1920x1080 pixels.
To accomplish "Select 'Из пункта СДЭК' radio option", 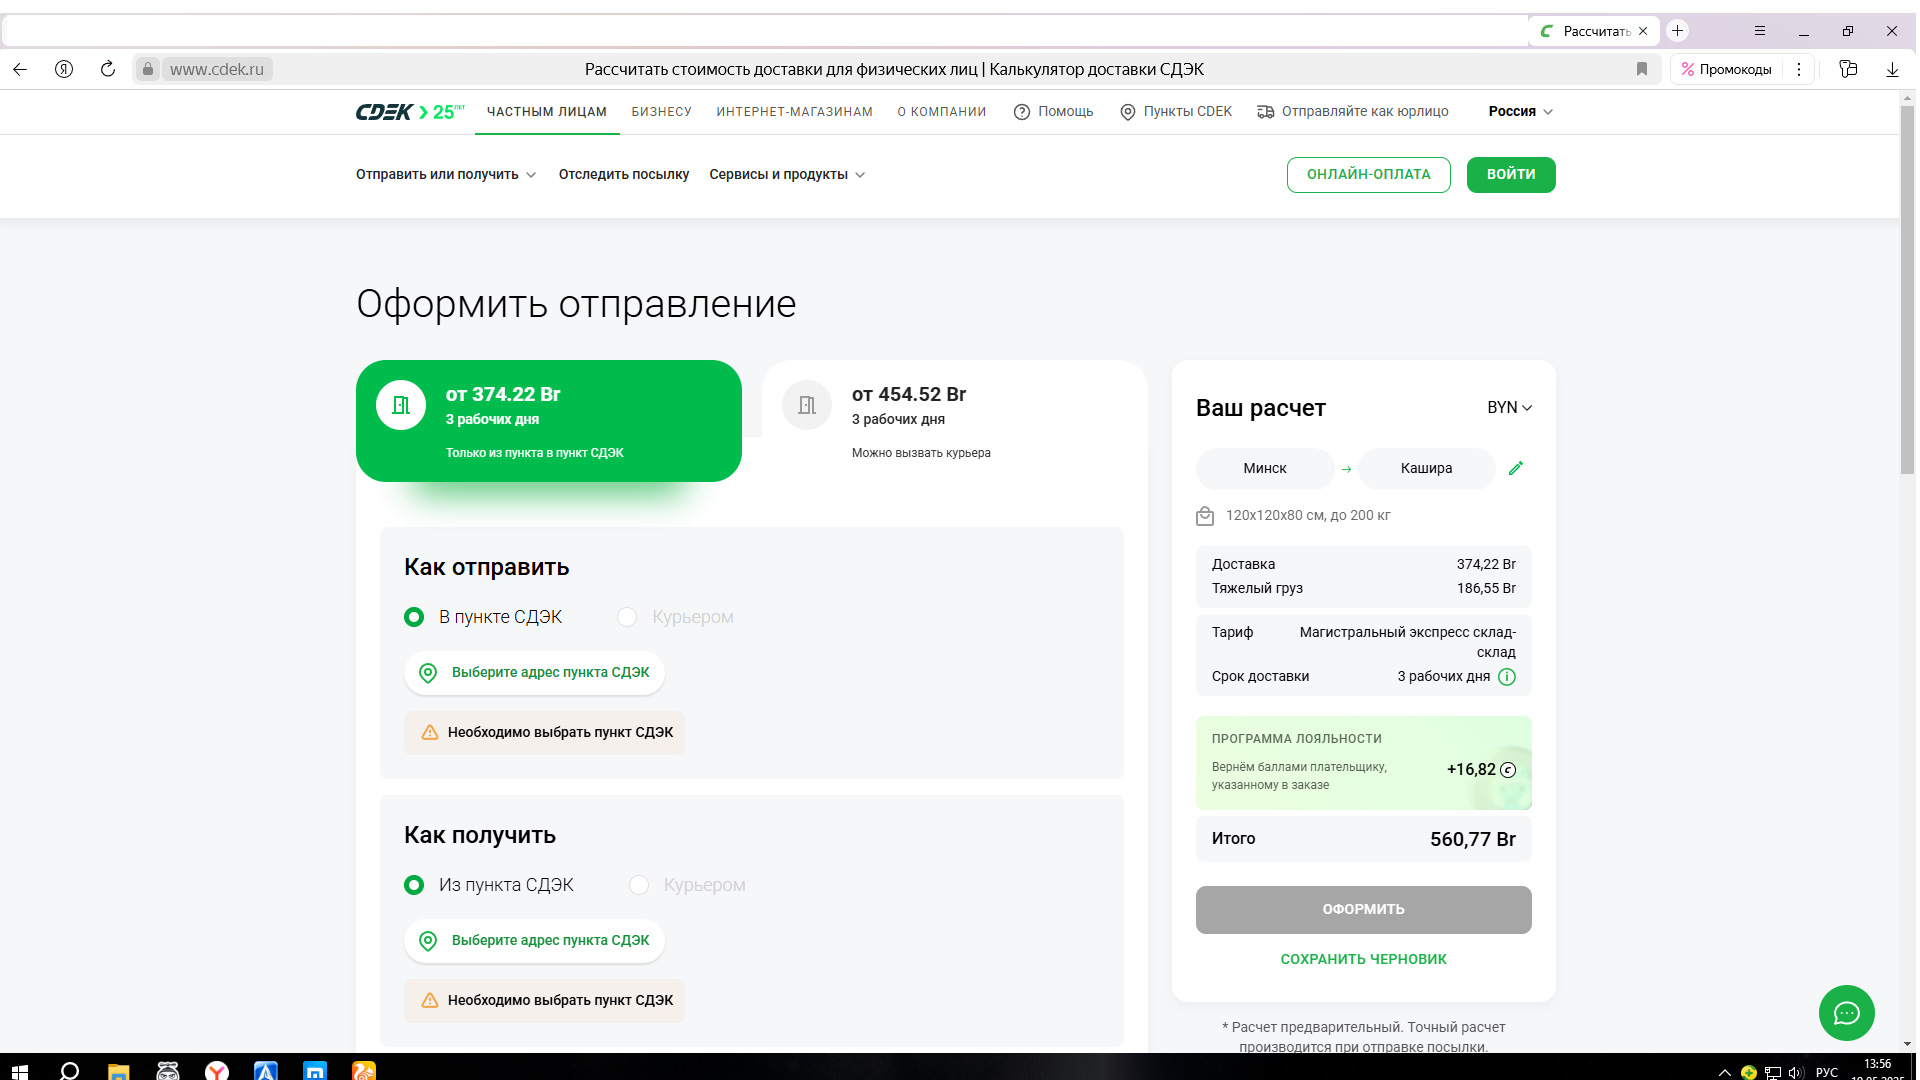I will (414, 885).
